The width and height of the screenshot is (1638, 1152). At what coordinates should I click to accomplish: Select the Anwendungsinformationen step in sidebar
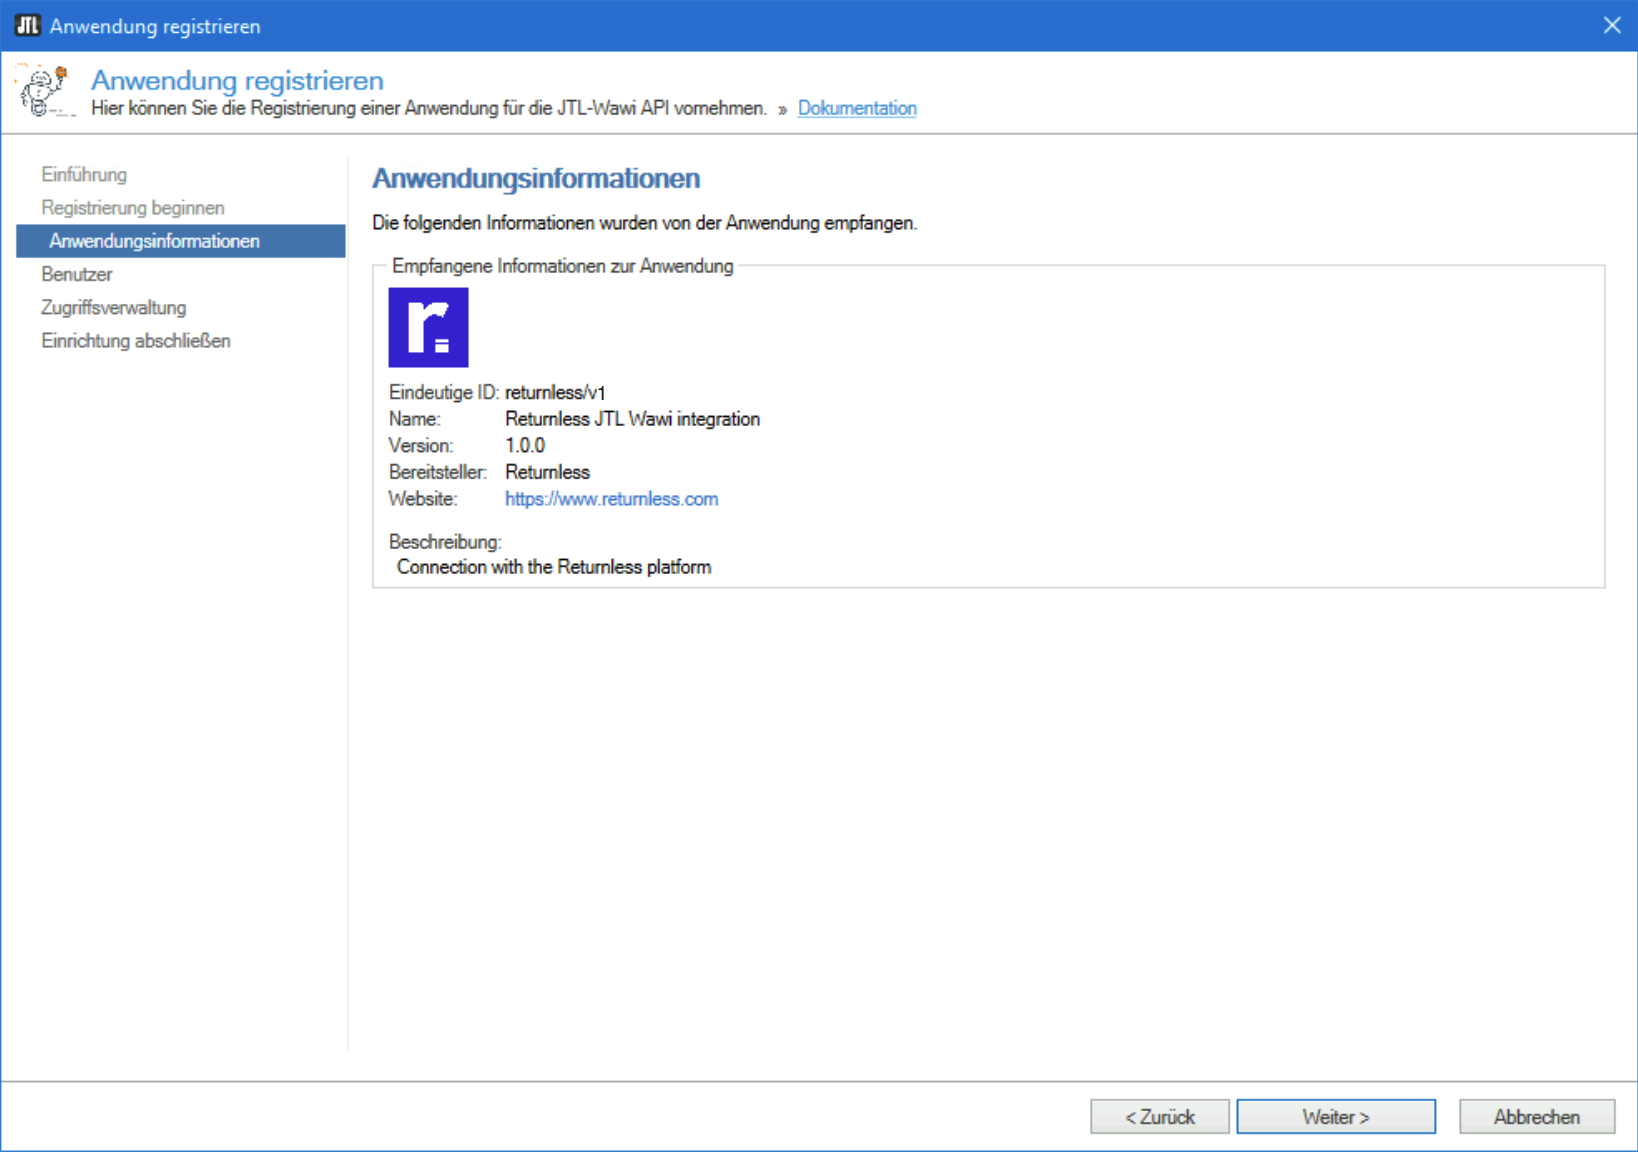click(181, 241)
